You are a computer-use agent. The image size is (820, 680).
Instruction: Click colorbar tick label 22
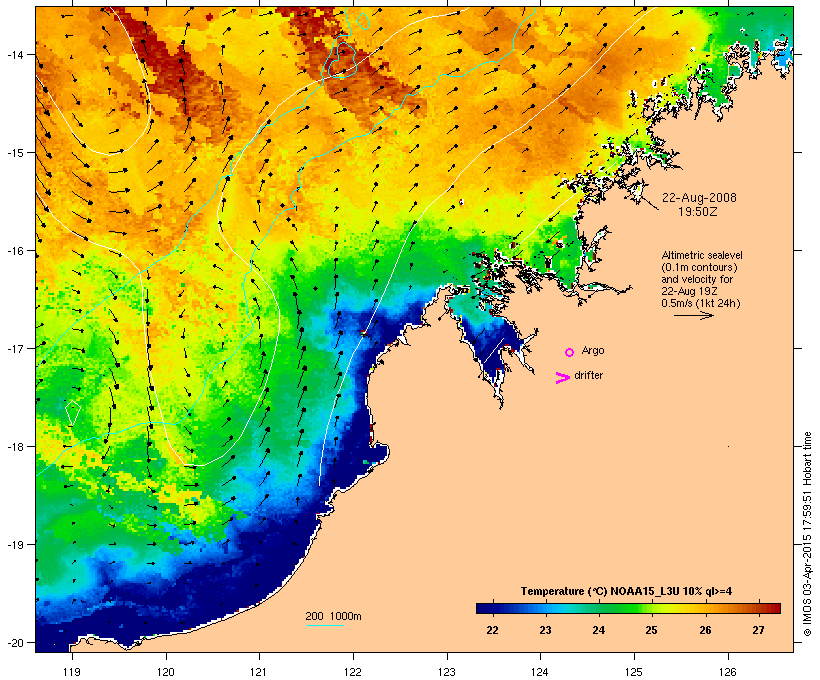(x=492, y=630)
